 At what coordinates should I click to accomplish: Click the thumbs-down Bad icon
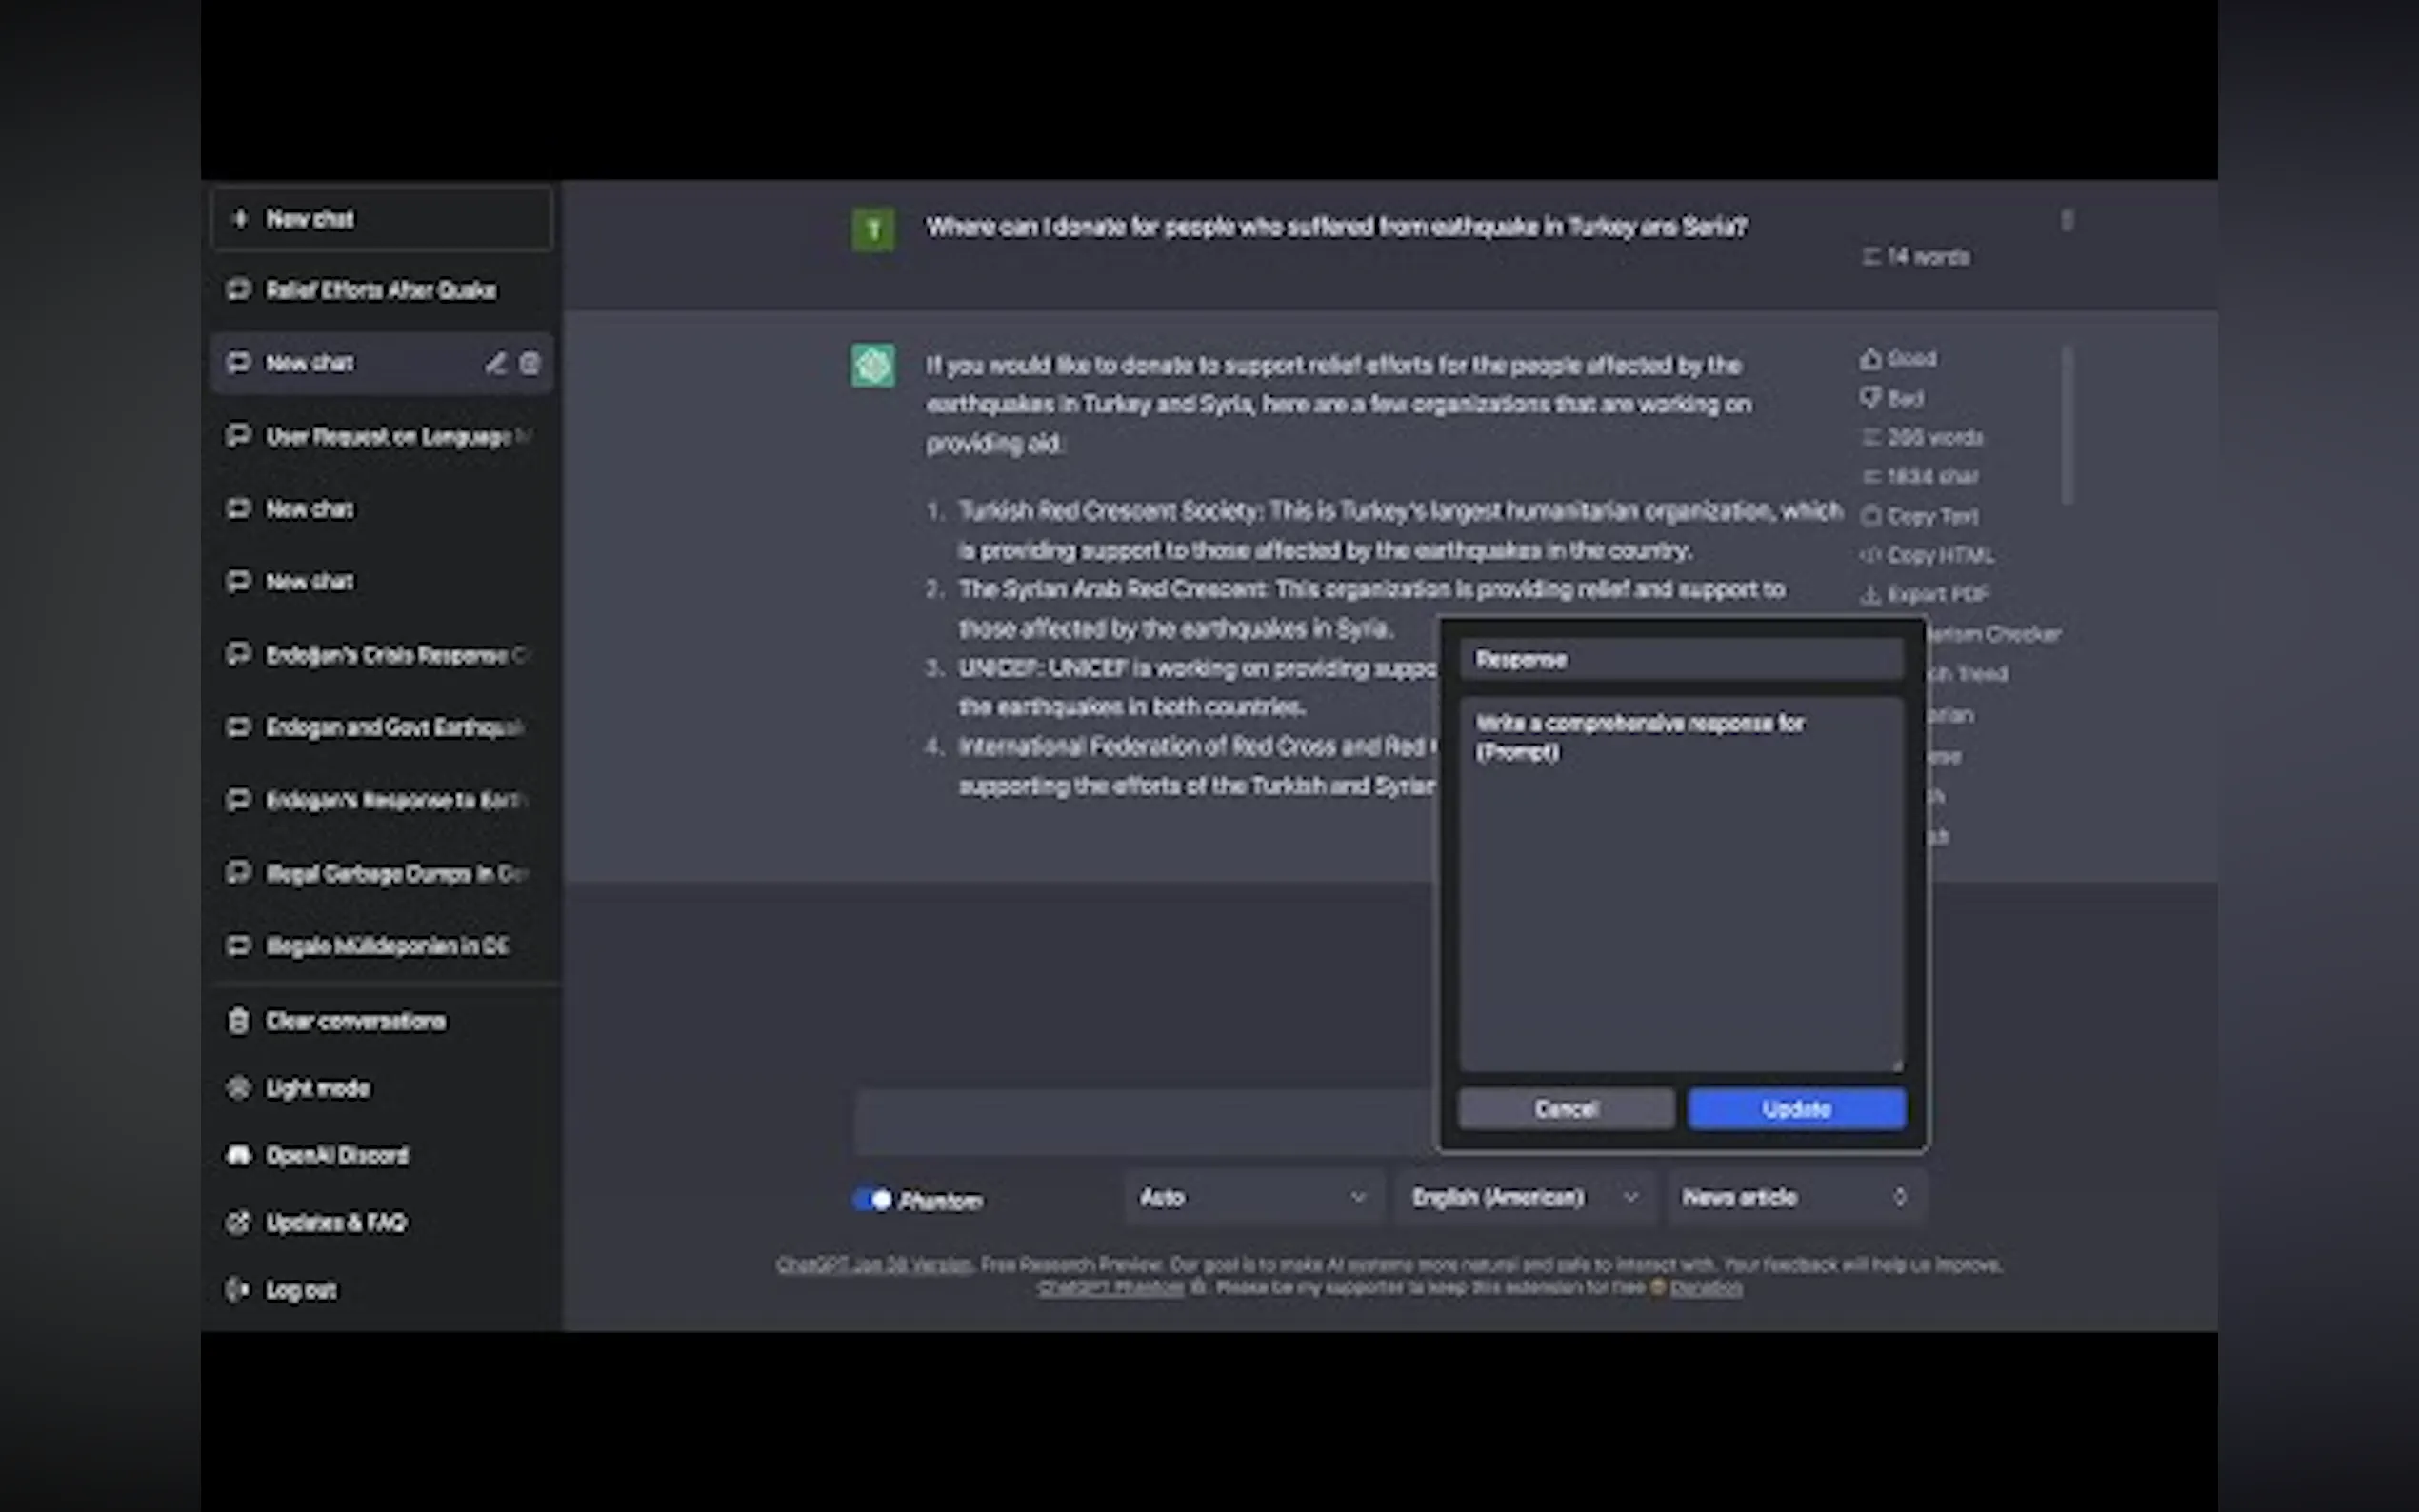1870,398
